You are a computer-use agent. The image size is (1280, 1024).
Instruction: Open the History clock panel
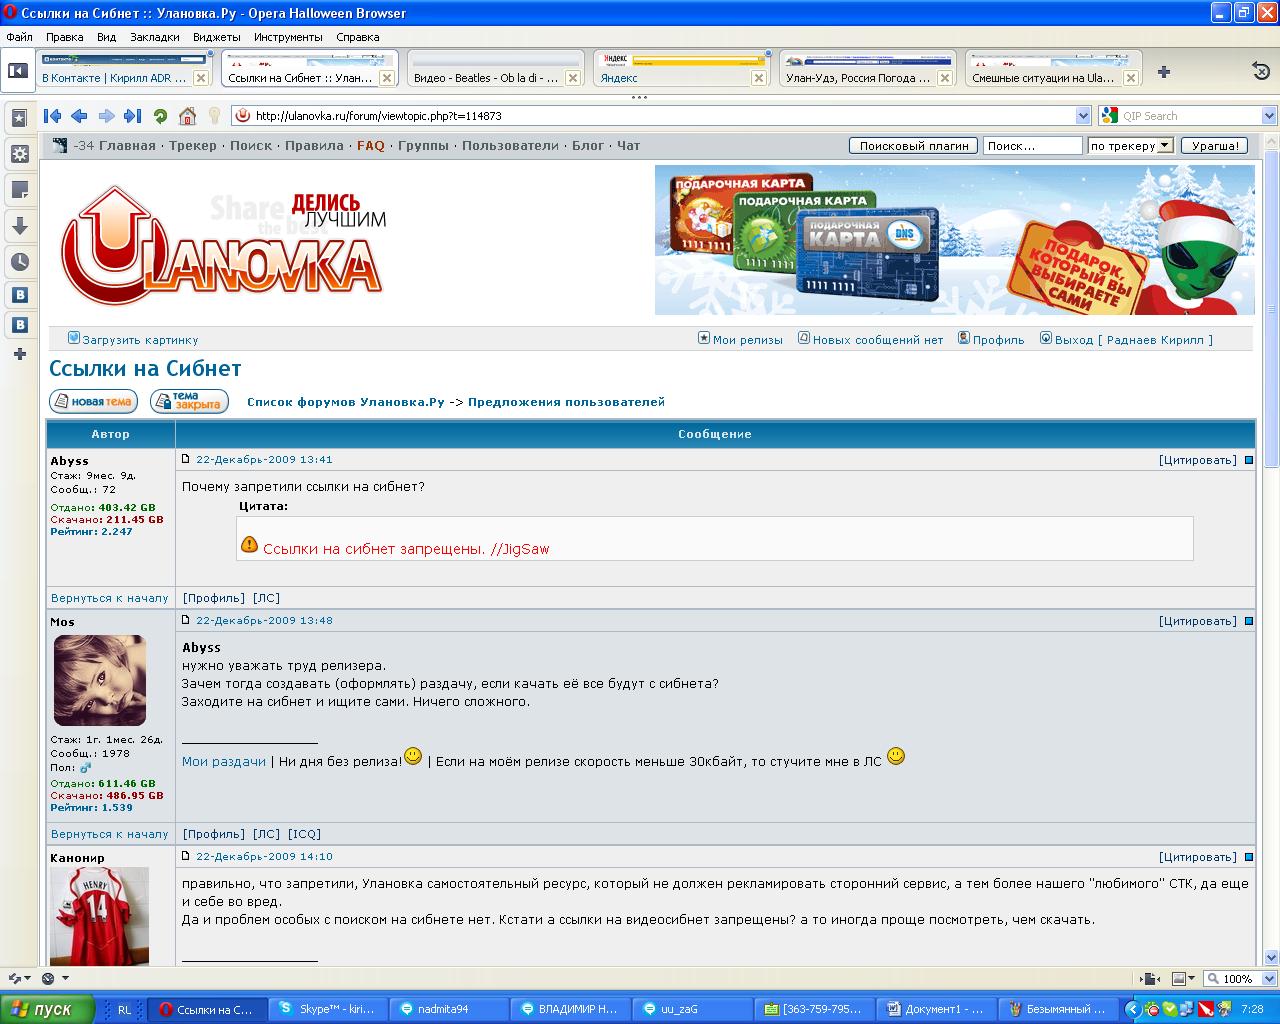click(19, 262)
